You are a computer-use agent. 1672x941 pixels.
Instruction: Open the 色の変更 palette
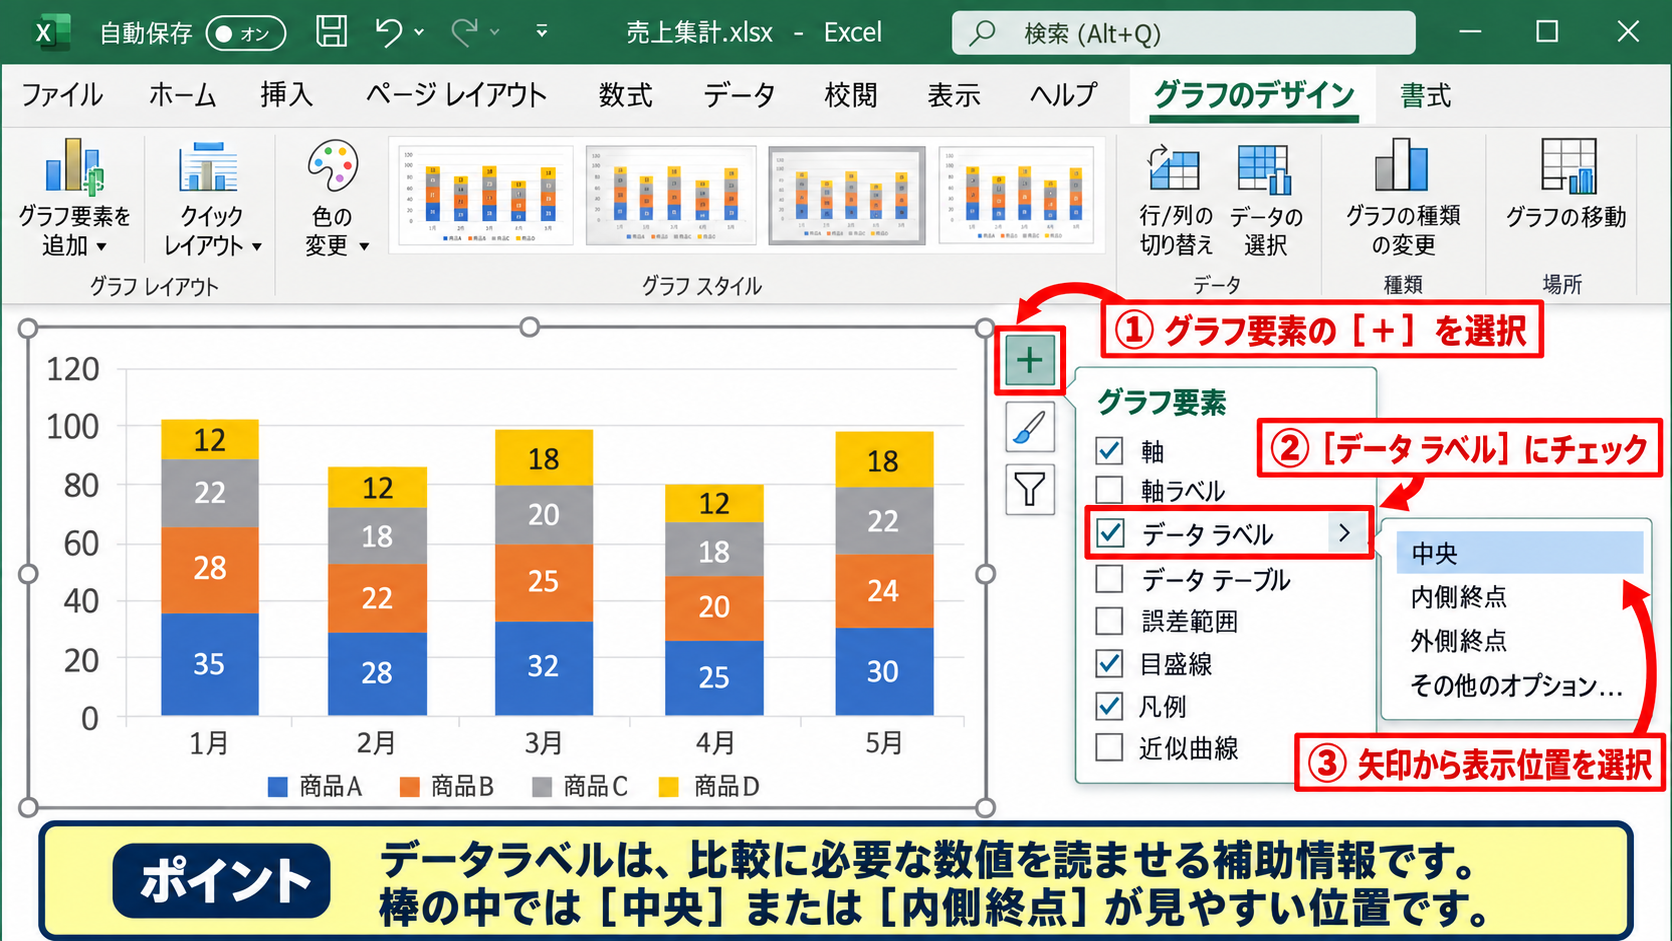click(334, 198)
